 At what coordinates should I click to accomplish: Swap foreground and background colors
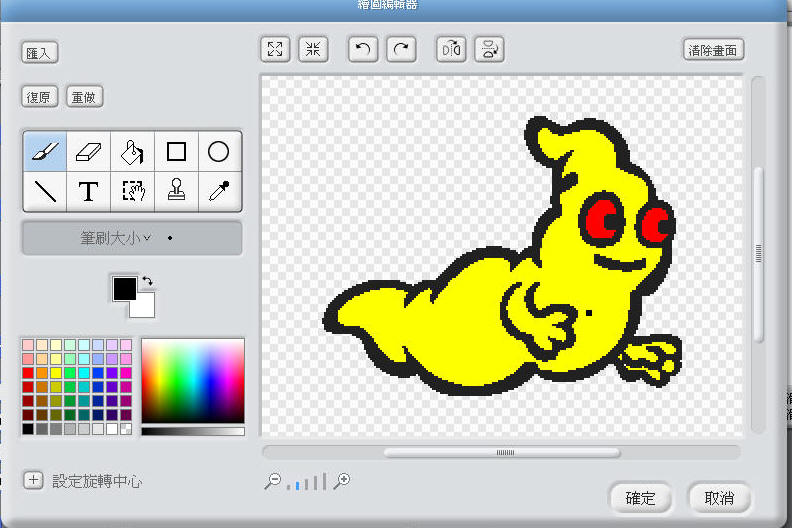(148, 282)
